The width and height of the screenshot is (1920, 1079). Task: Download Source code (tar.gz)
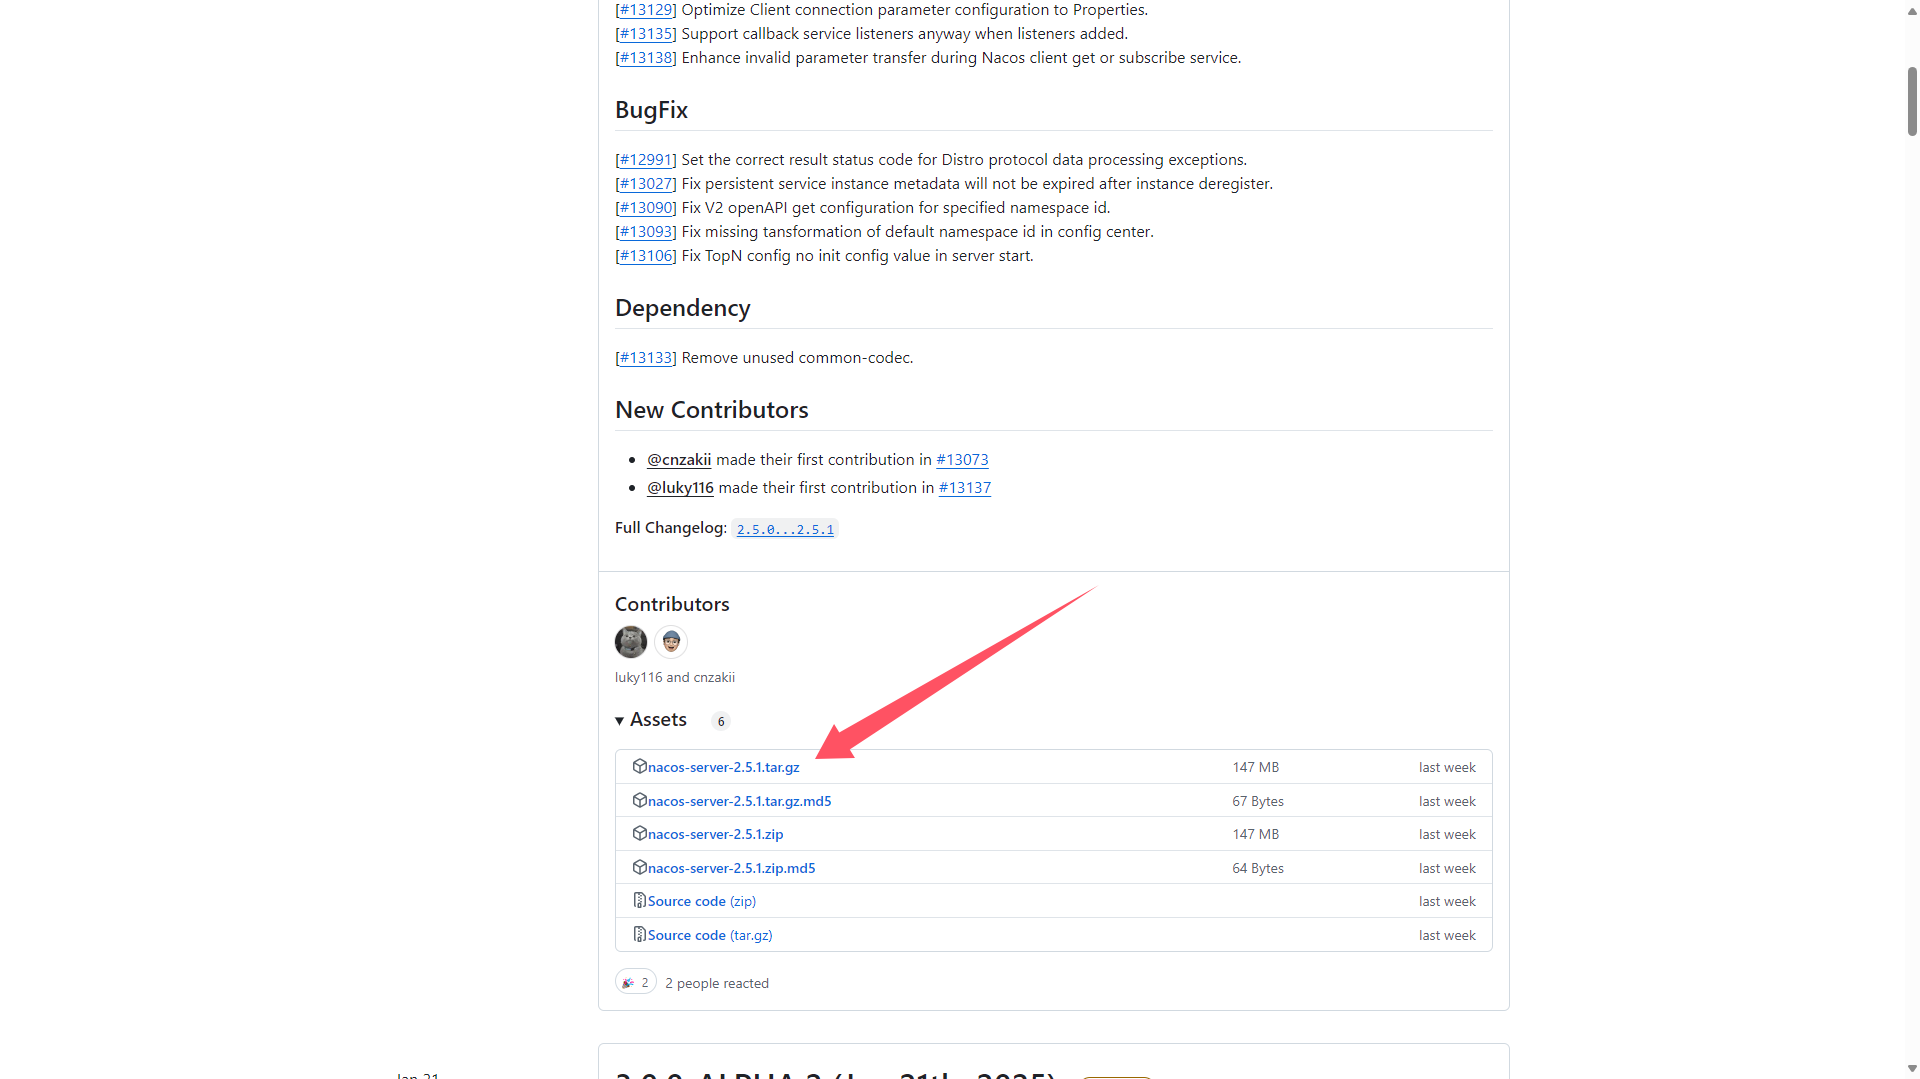coord(710,935)
